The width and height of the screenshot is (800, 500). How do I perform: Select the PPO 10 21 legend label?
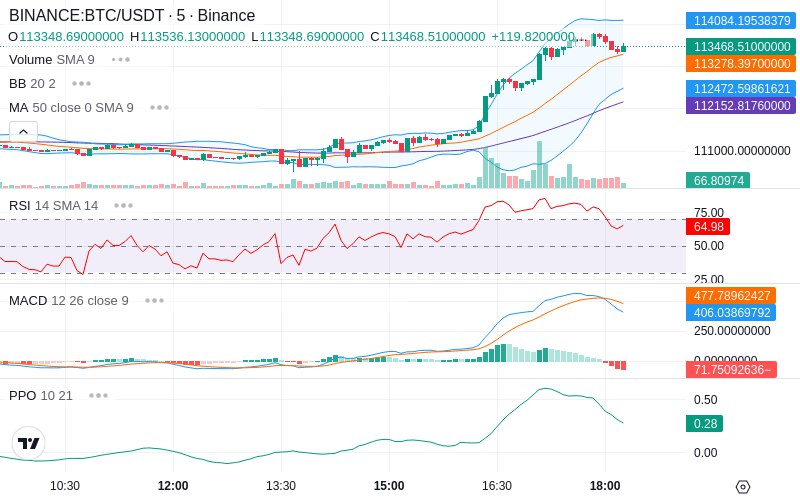click(41, 395)
